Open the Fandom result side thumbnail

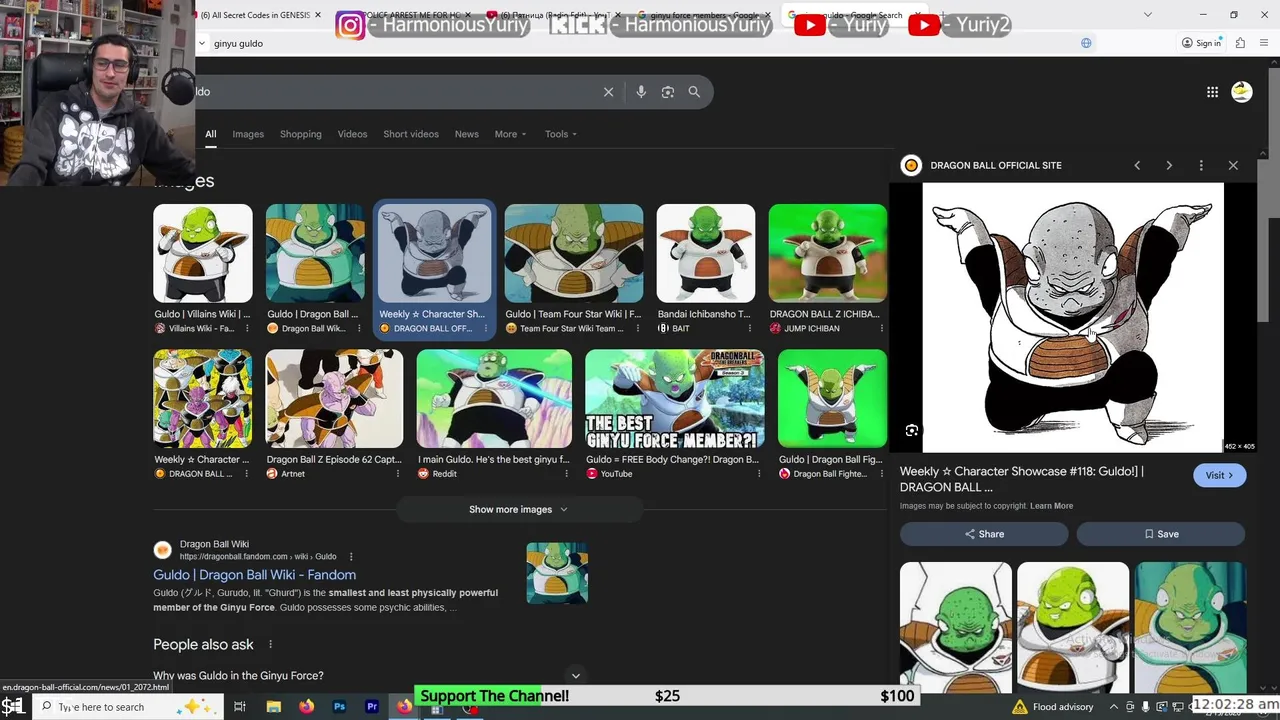[x=557, y=573]
